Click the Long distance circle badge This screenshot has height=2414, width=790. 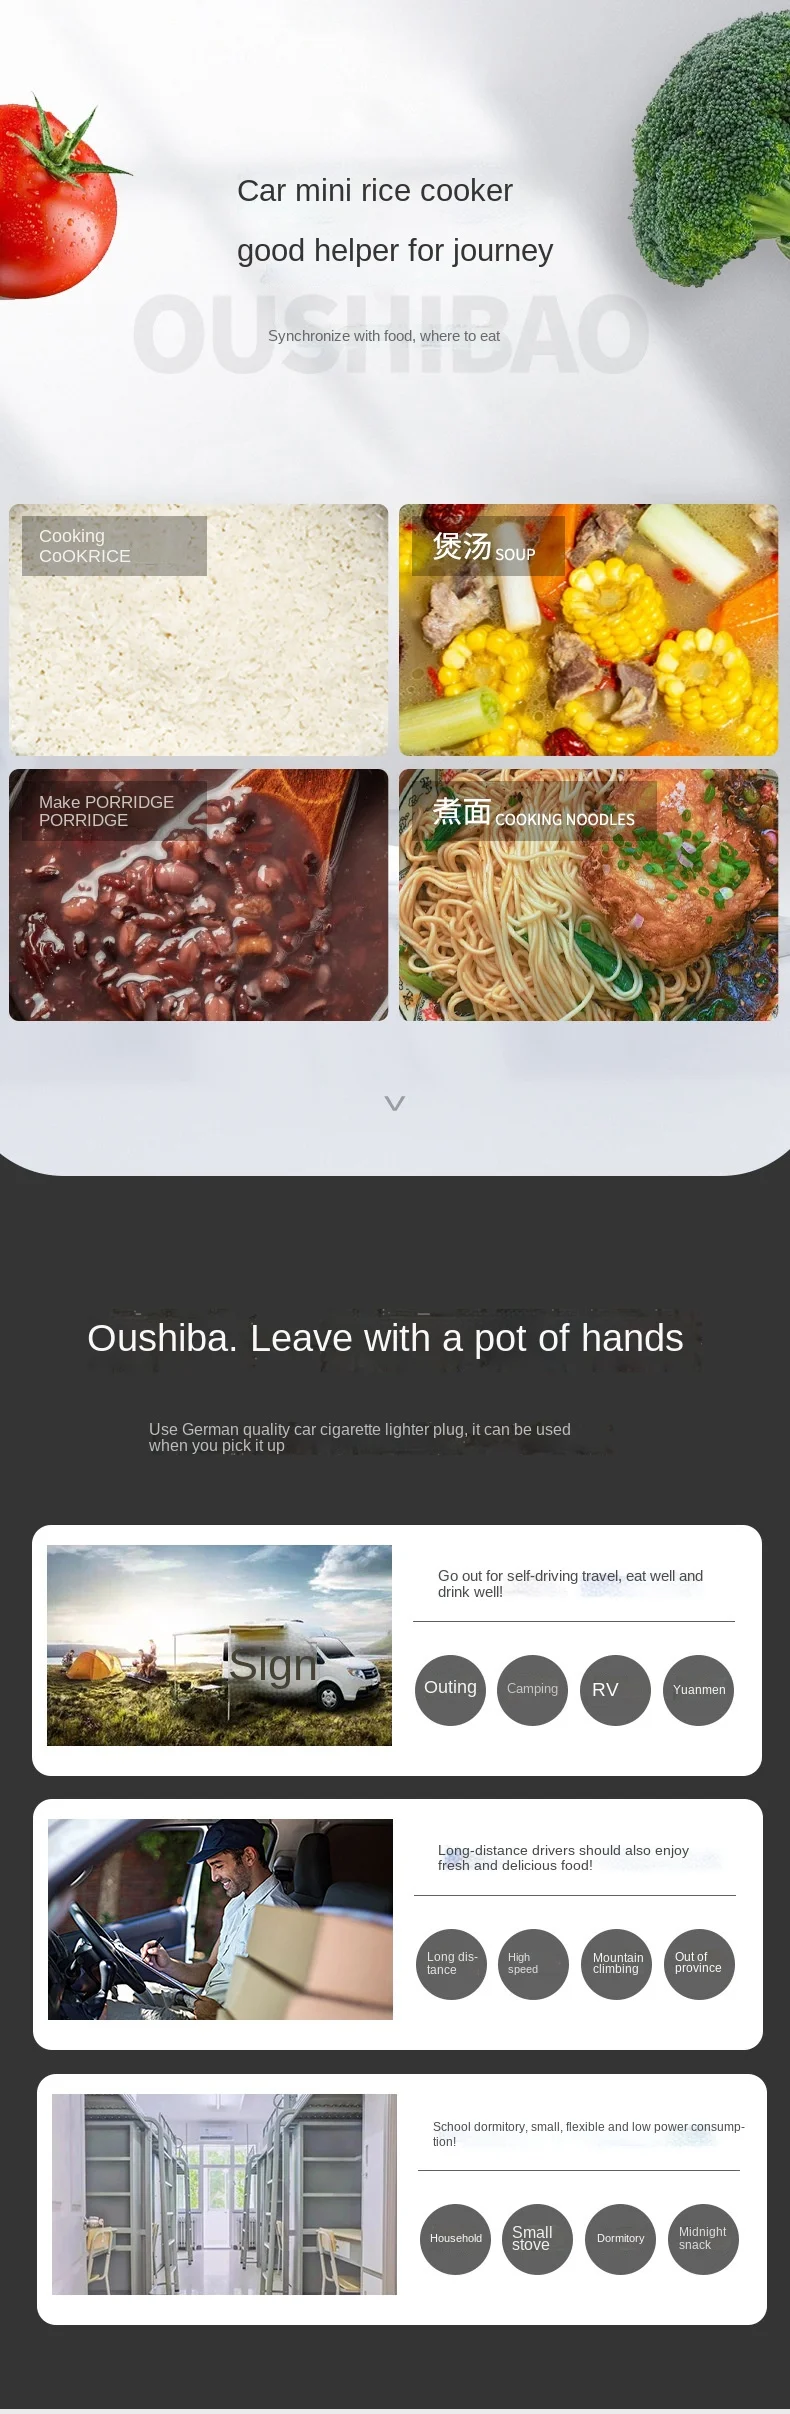pyautogui.click(x=452, y=1964)
